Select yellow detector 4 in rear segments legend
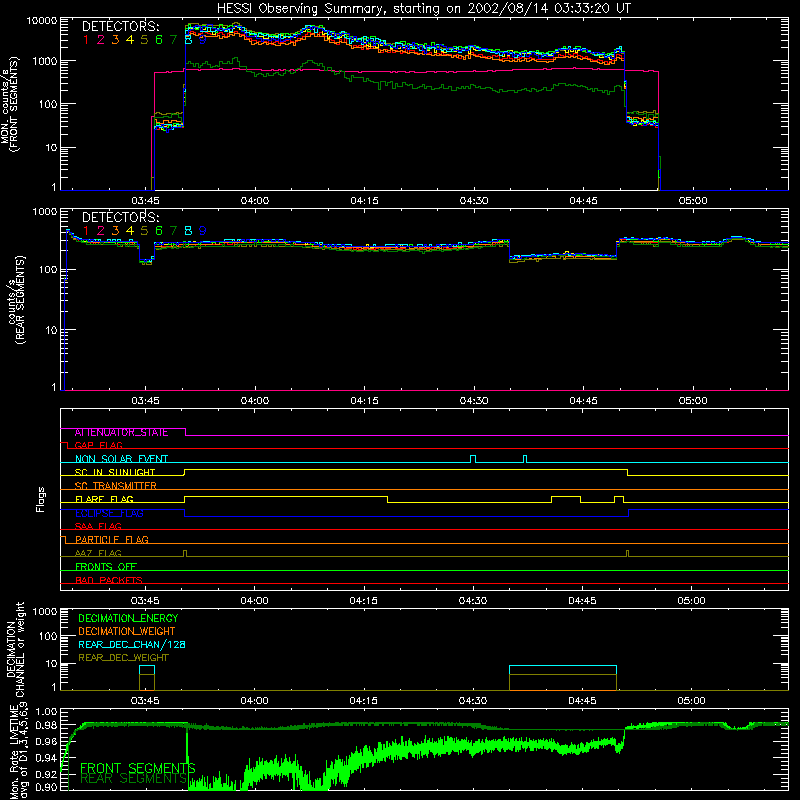Image resolution: width=800 pixels, height=800 pixels. 130,231
